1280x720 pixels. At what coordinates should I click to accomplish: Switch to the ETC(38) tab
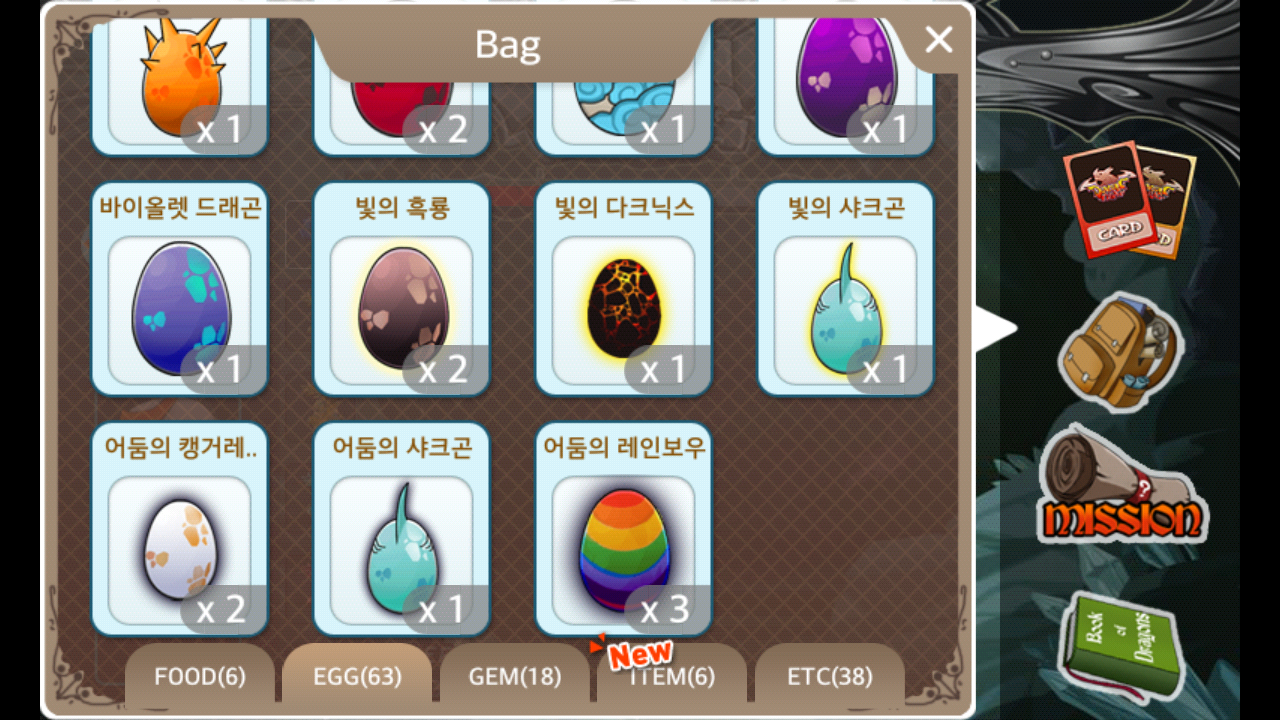(x=830, y=676)
